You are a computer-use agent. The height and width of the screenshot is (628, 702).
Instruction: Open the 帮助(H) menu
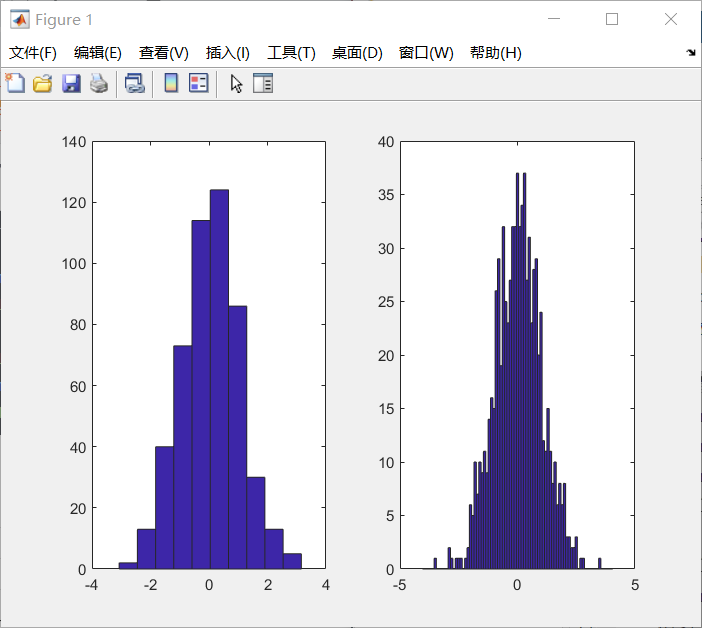pos(496,53)
